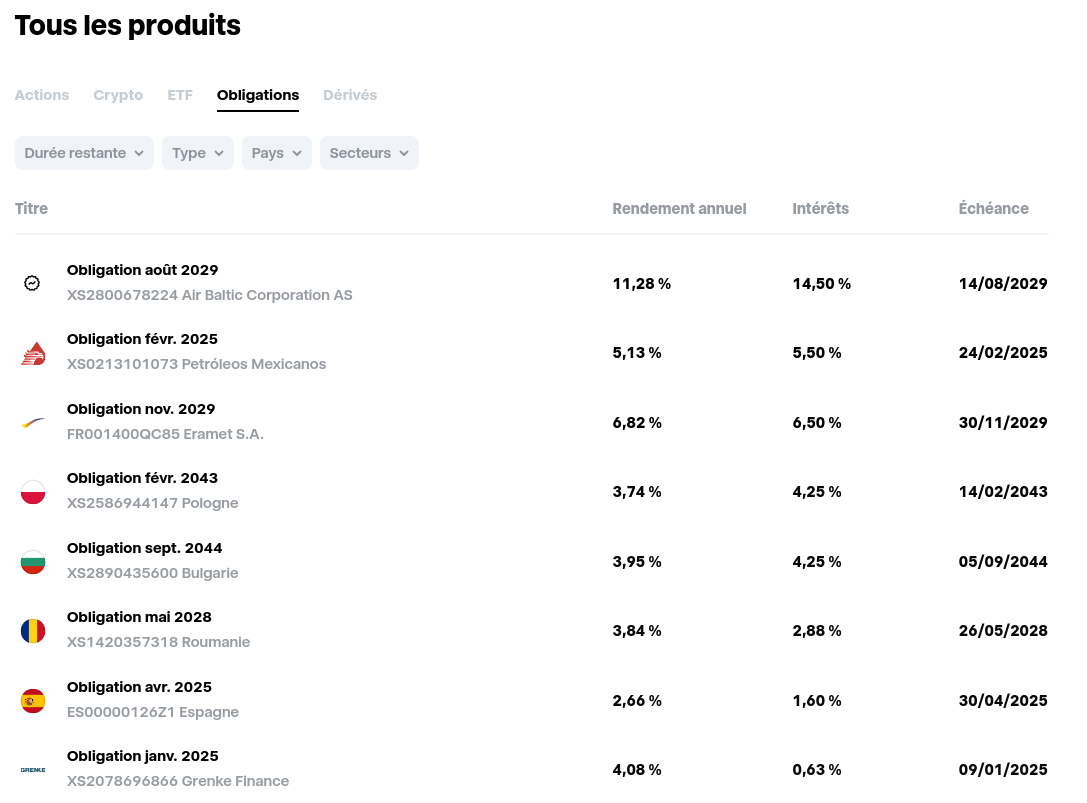
Task: Open the Pays filter dropdown
Action: point(276,153)
